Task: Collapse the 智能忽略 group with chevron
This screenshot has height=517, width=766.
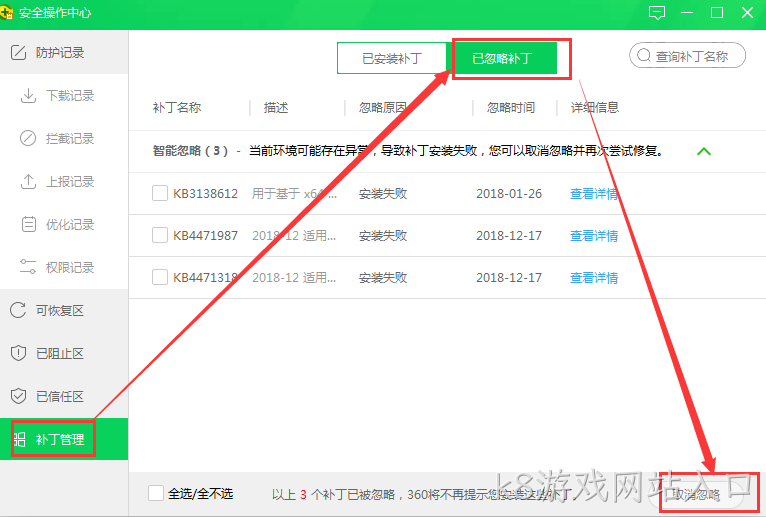Action: pos(703,151)
